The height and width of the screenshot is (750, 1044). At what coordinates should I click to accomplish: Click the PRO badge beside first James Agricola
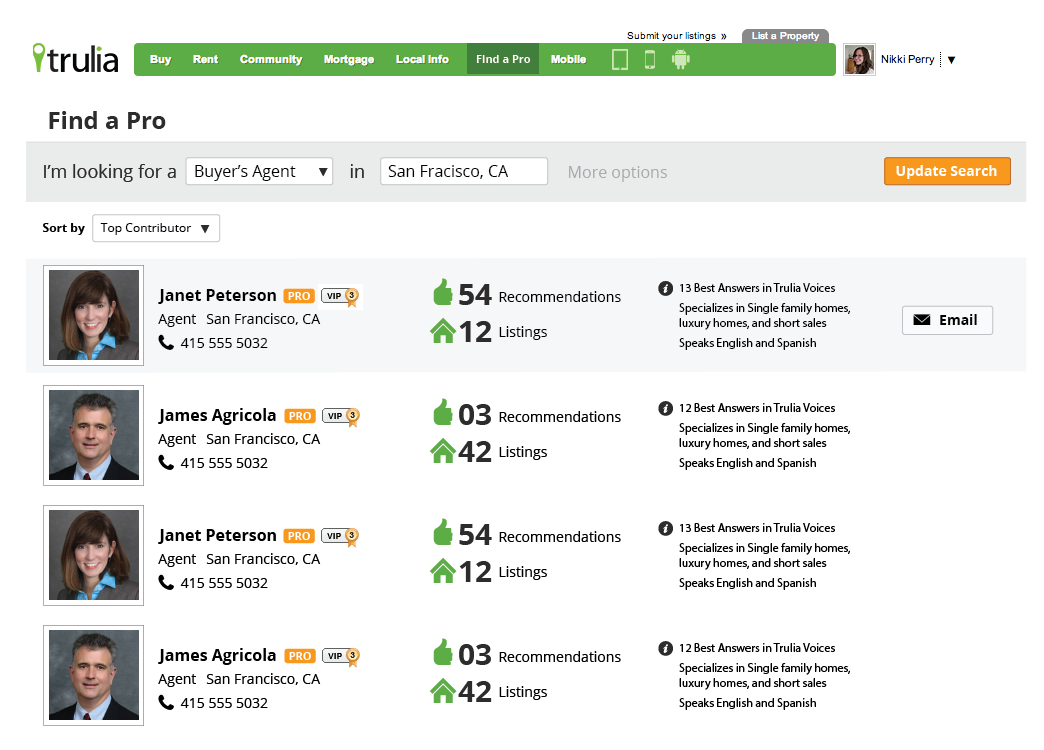(300, 416)
